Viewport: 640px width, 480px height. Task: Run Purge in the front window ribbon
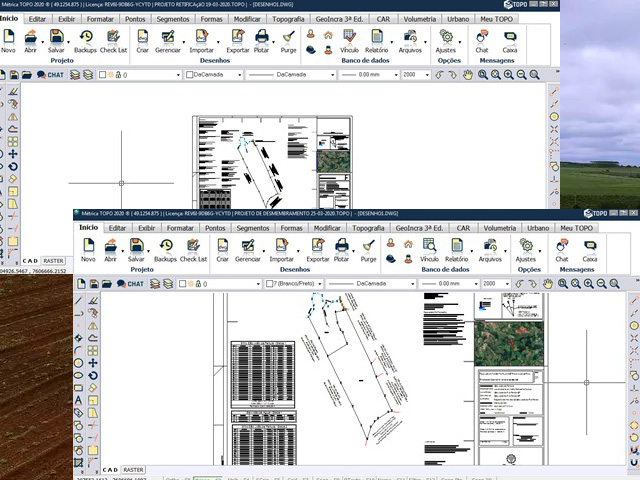368,249
